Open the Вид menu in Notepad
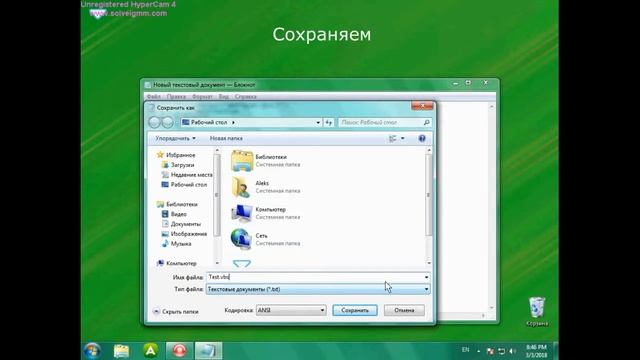This screenshot has height=360, width=640. tap(224, 97)
